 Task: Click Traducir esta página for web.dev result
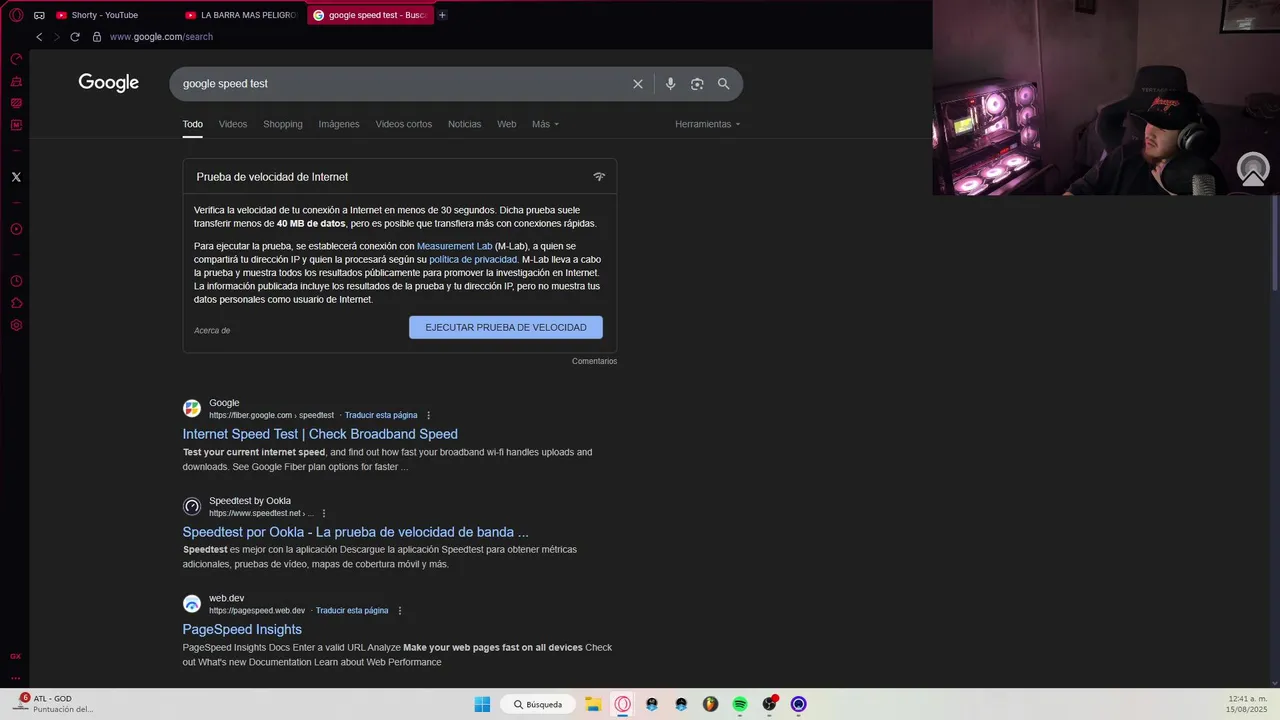352,610
